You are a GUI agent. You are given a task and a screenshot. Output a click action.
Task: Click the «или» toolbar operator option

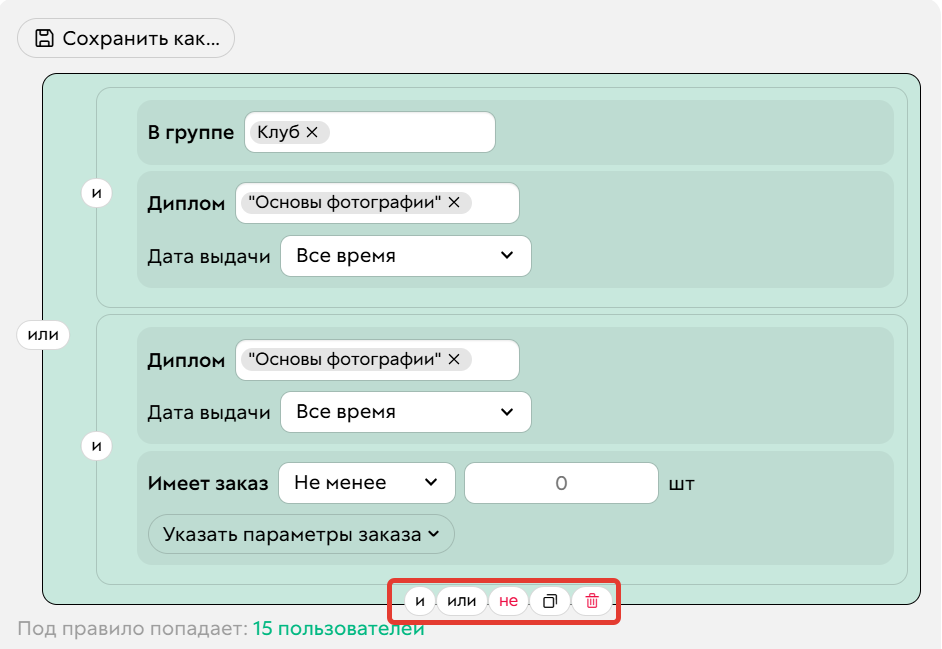click(x=461, y=601)
